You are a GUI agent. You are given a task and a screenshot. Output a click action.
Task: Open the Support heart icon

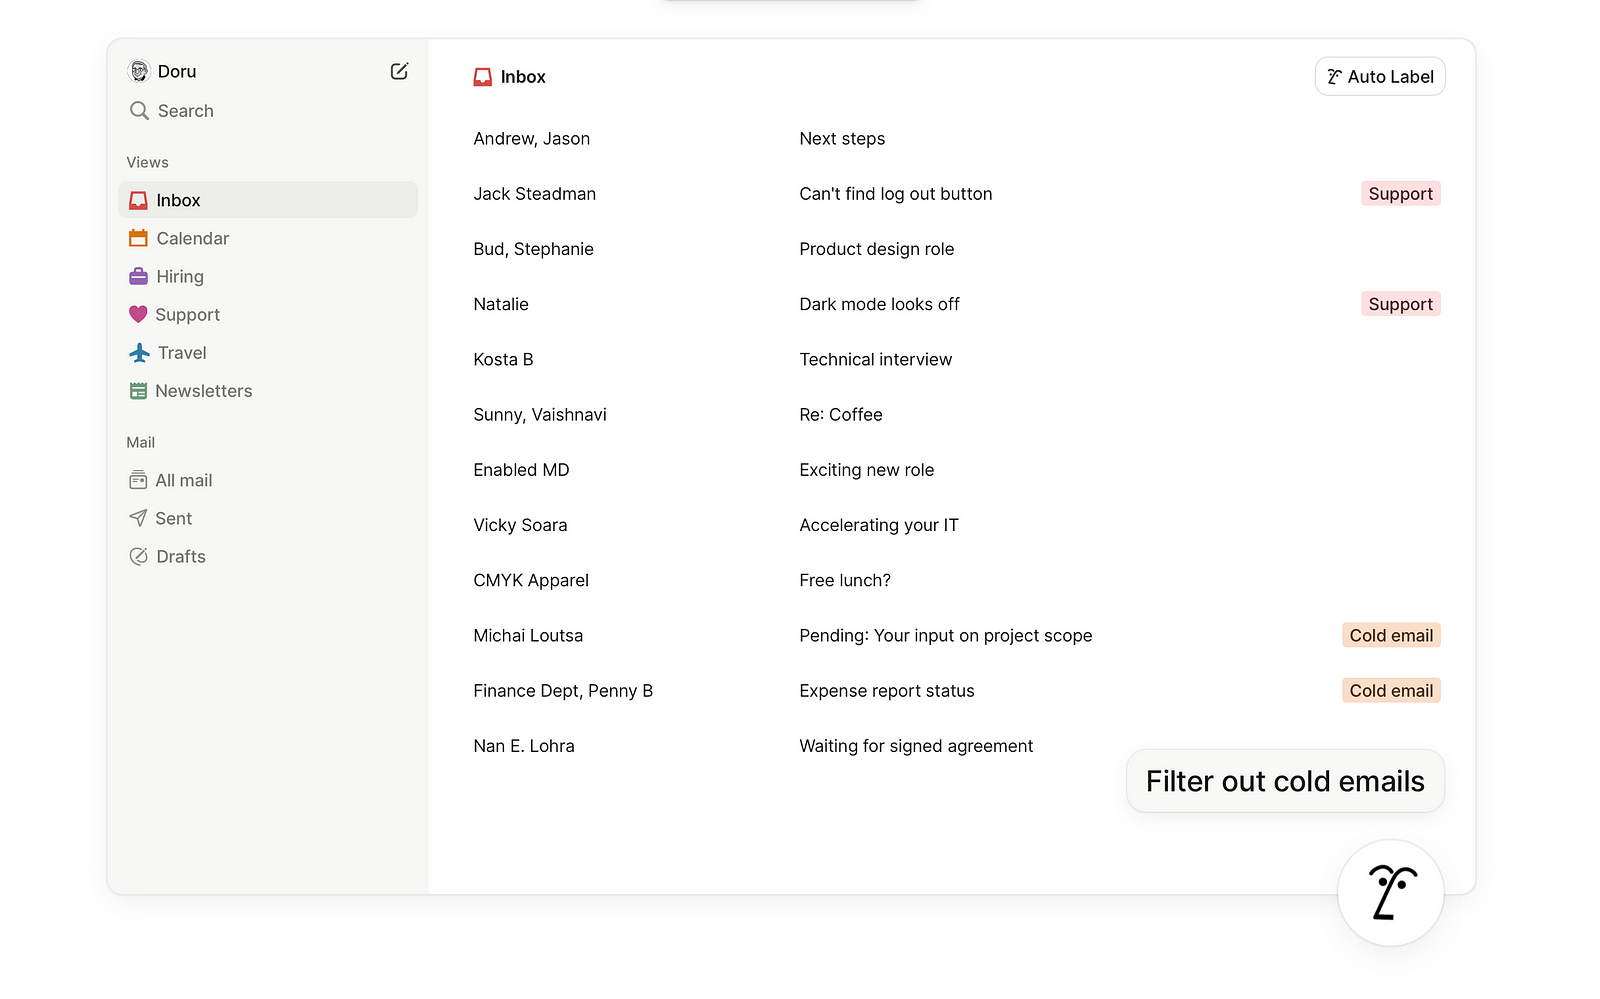tap(139, 314)
